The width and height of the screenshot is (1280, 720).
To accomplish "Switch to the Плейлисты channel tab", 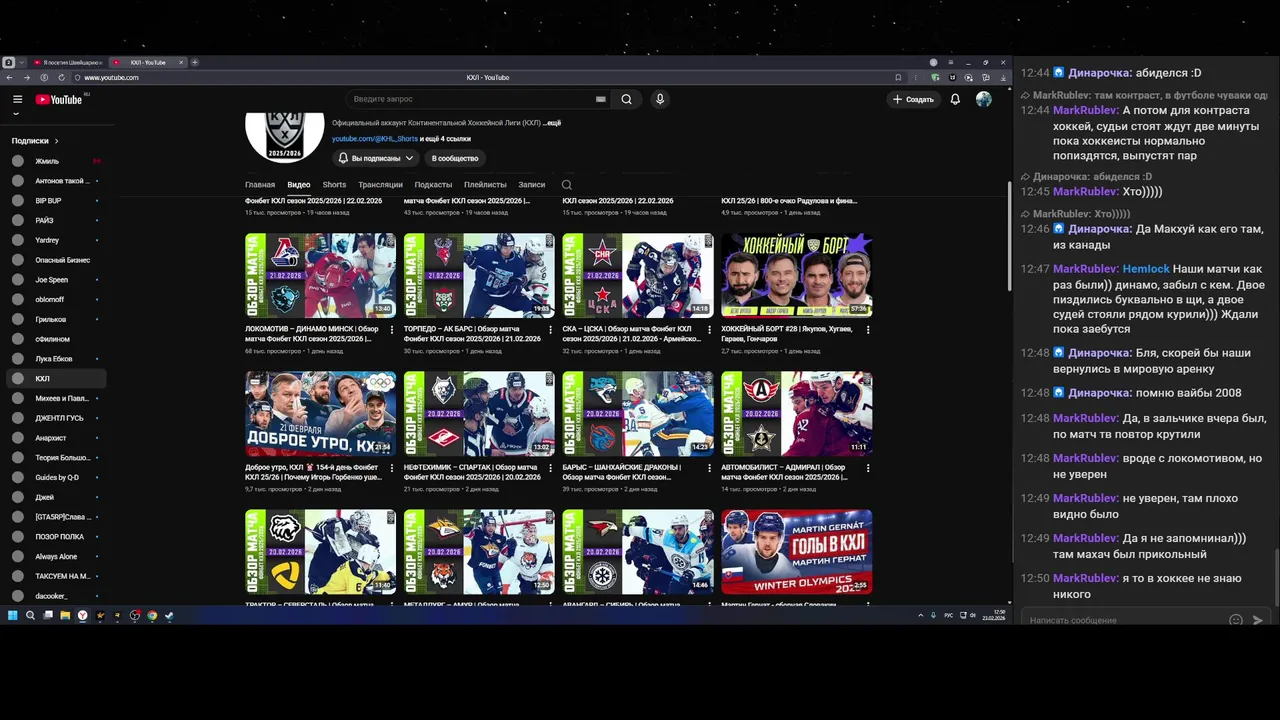I will [x=485, y=185].
